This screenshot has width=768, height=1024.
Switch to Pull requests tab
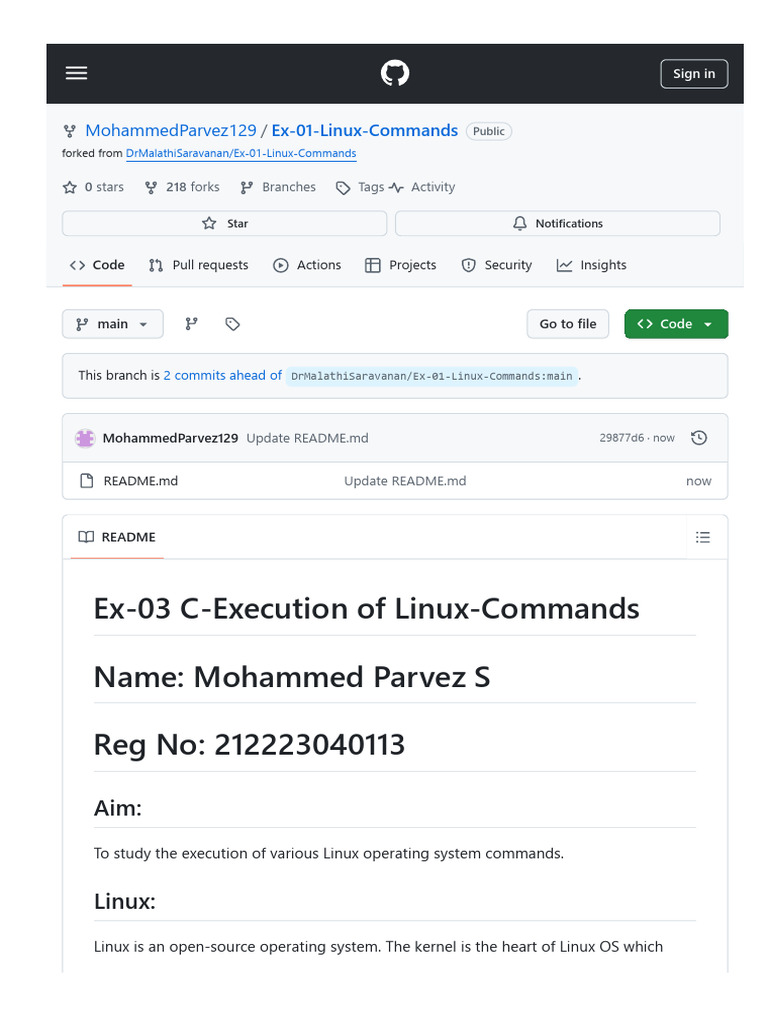pos(199,265)
